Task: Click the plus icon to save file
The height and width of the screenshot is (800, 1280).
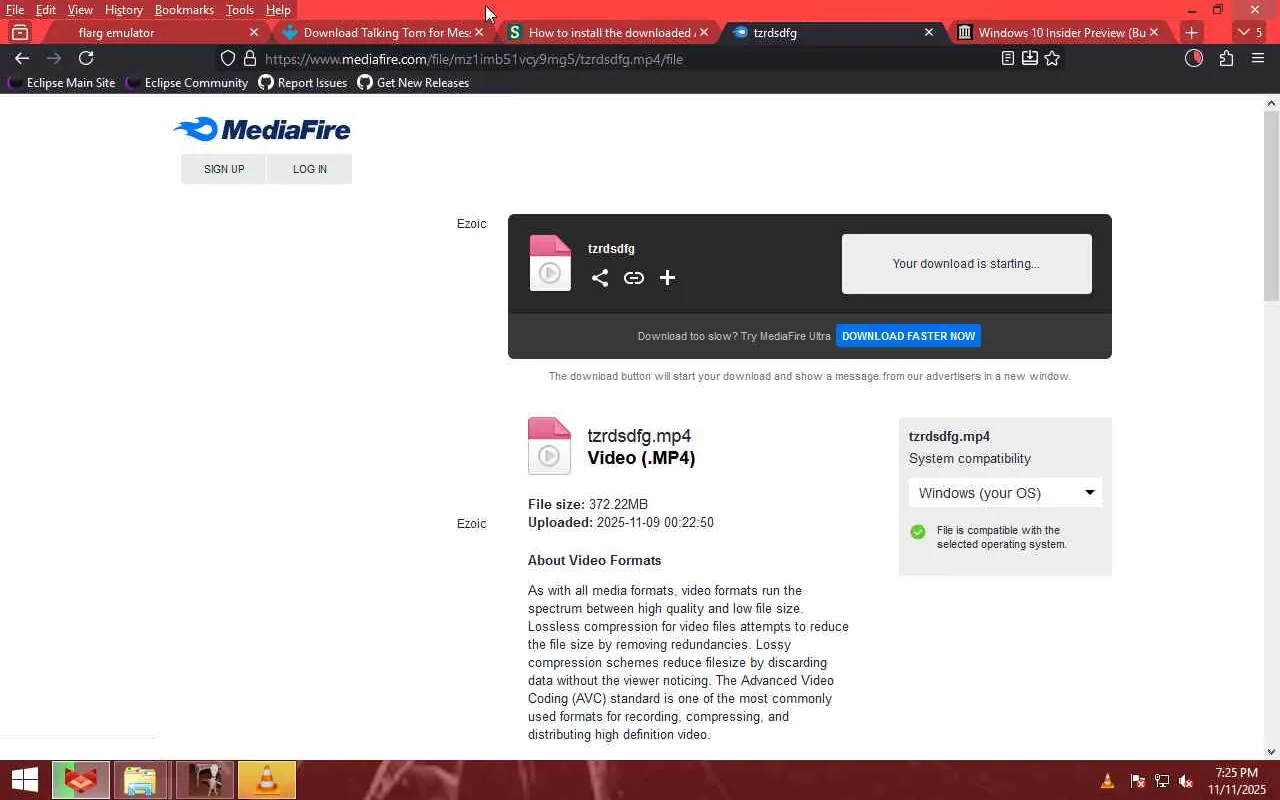Action: click(667, 278)
